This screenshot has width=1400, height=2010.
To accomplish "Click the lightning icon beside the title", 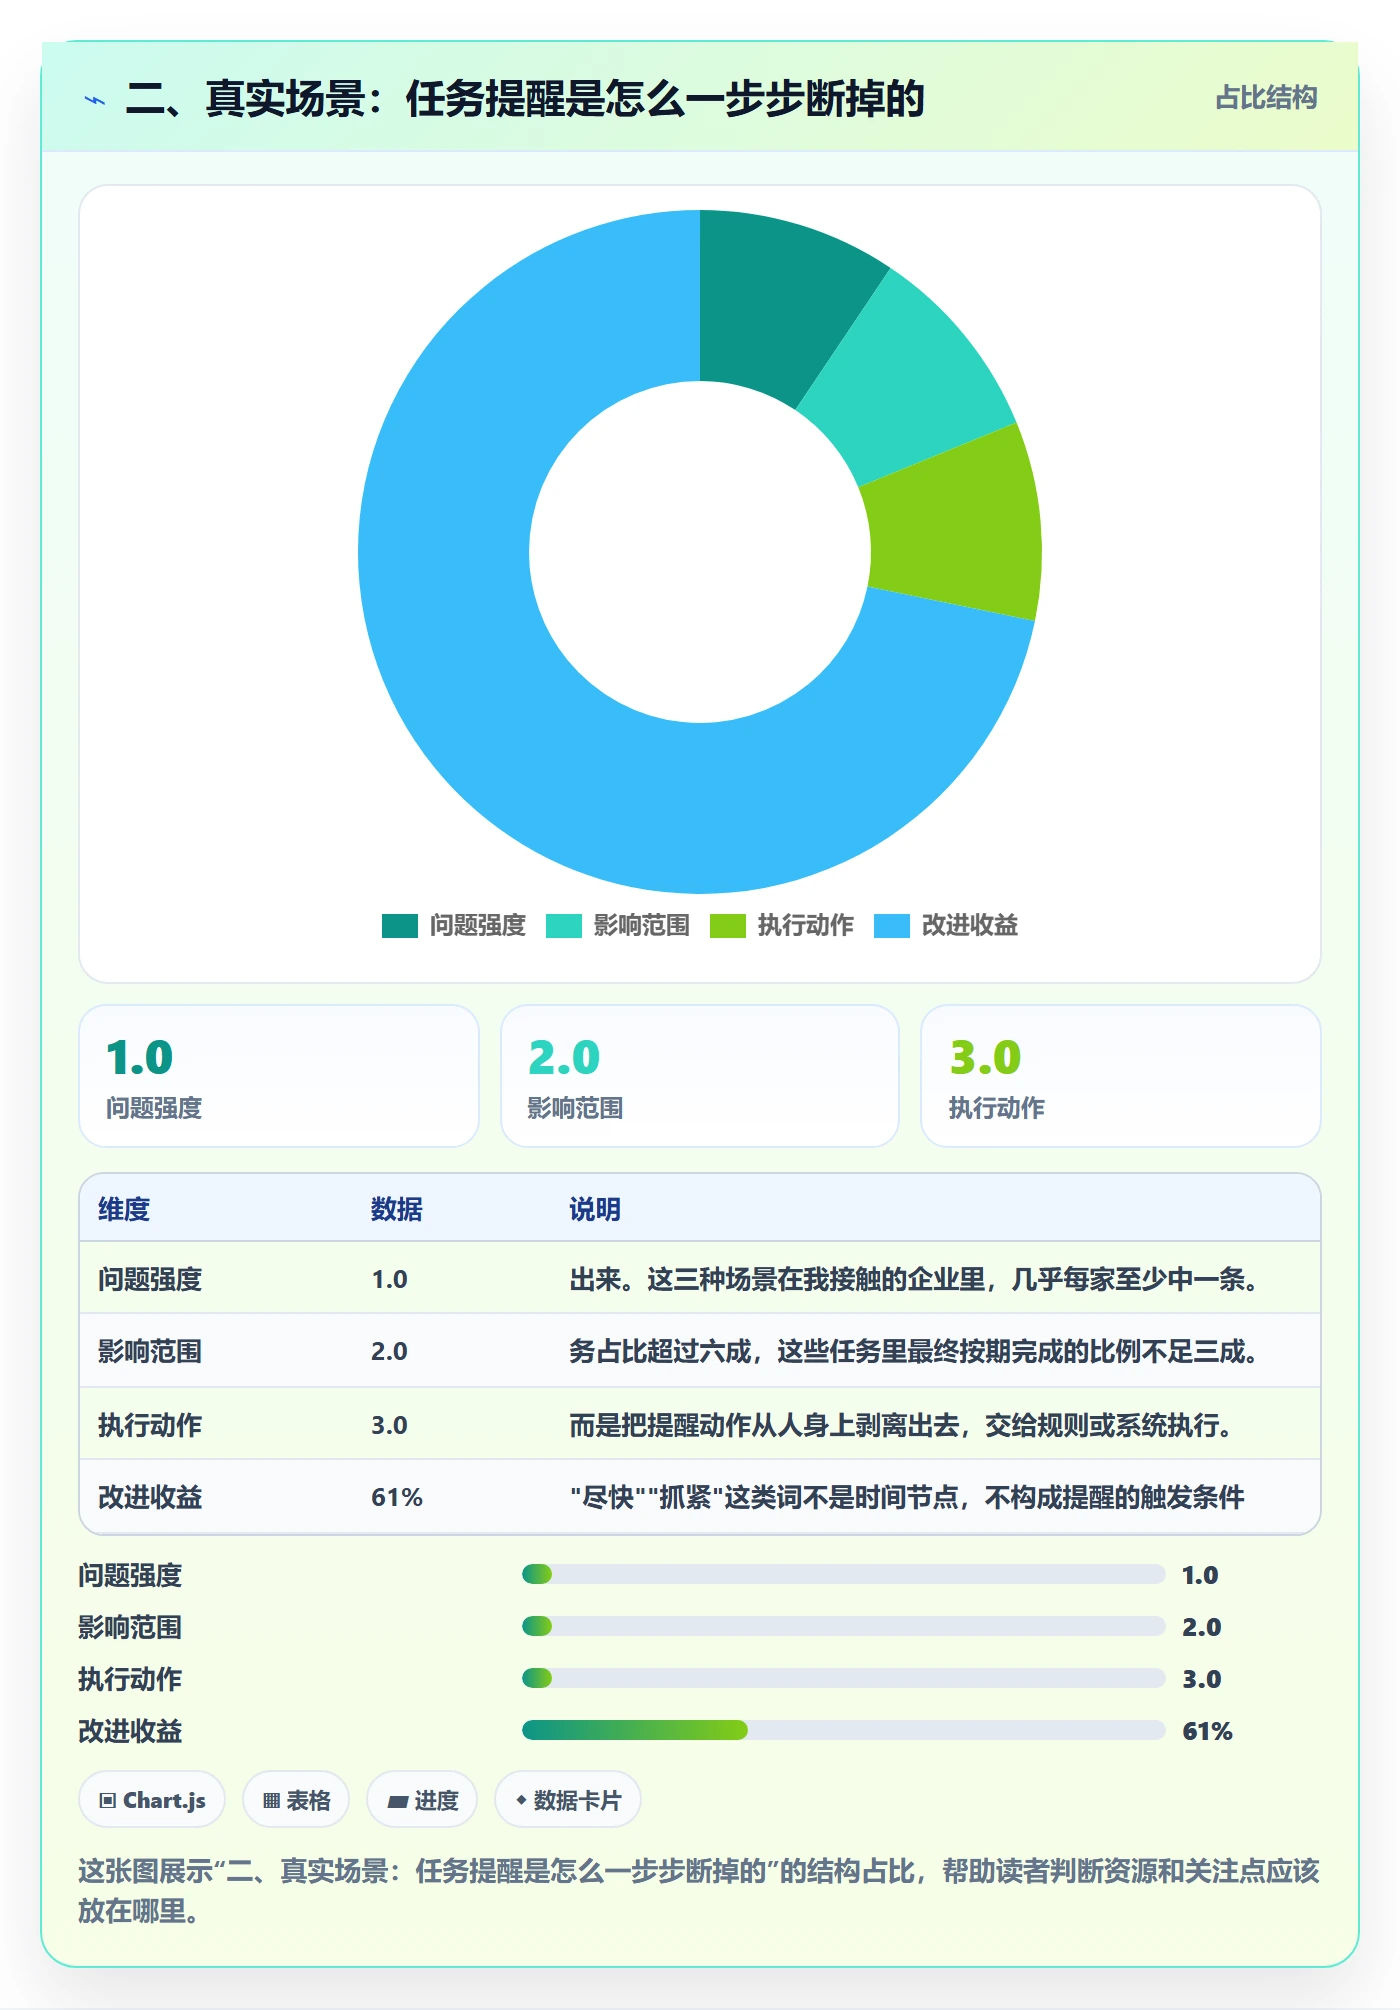I will [95, 100].
